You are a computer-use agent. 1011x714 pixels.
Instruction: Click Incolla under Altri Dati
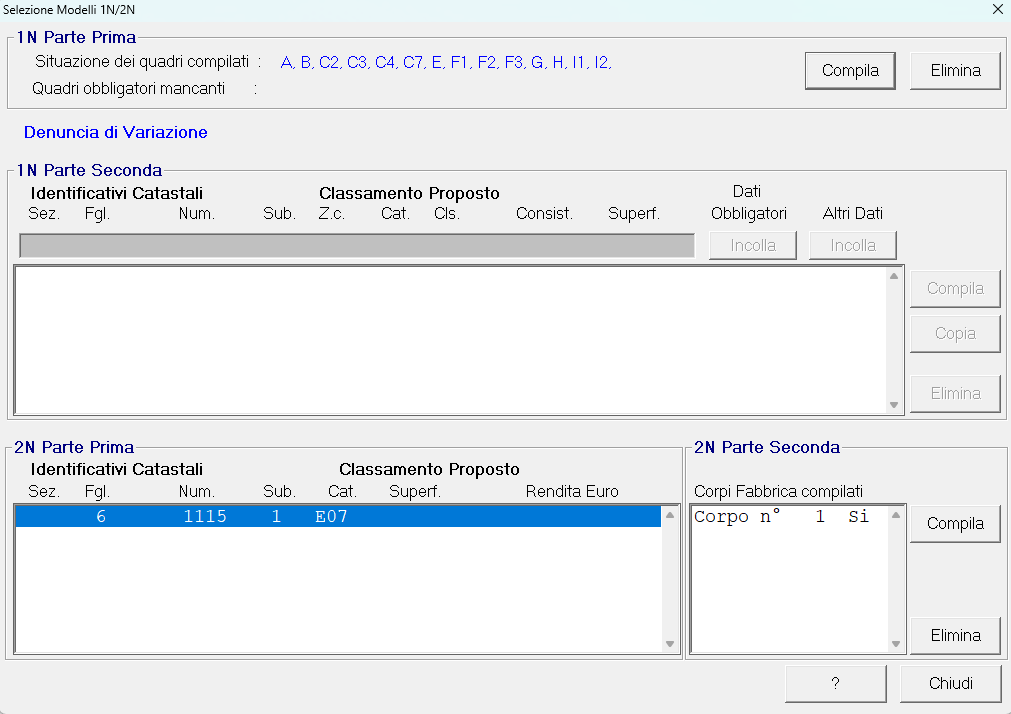tap(852, 245)
